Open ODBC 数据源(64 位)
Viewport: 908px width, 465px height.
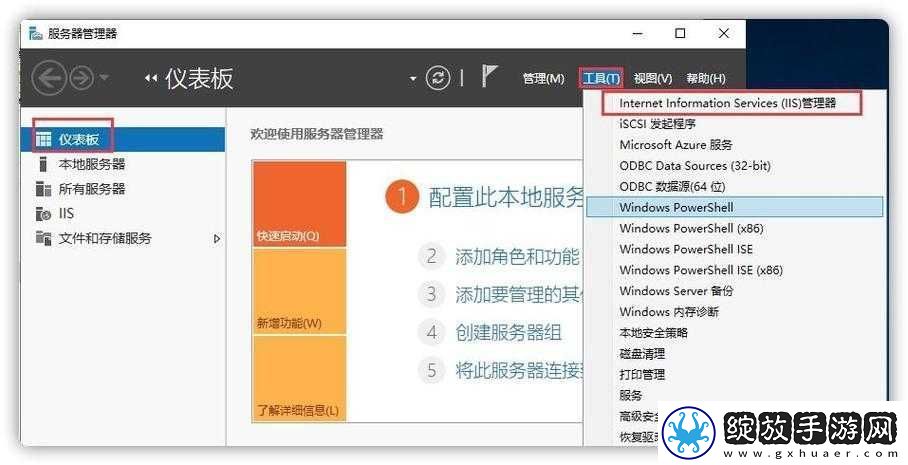tap(672, 186)
